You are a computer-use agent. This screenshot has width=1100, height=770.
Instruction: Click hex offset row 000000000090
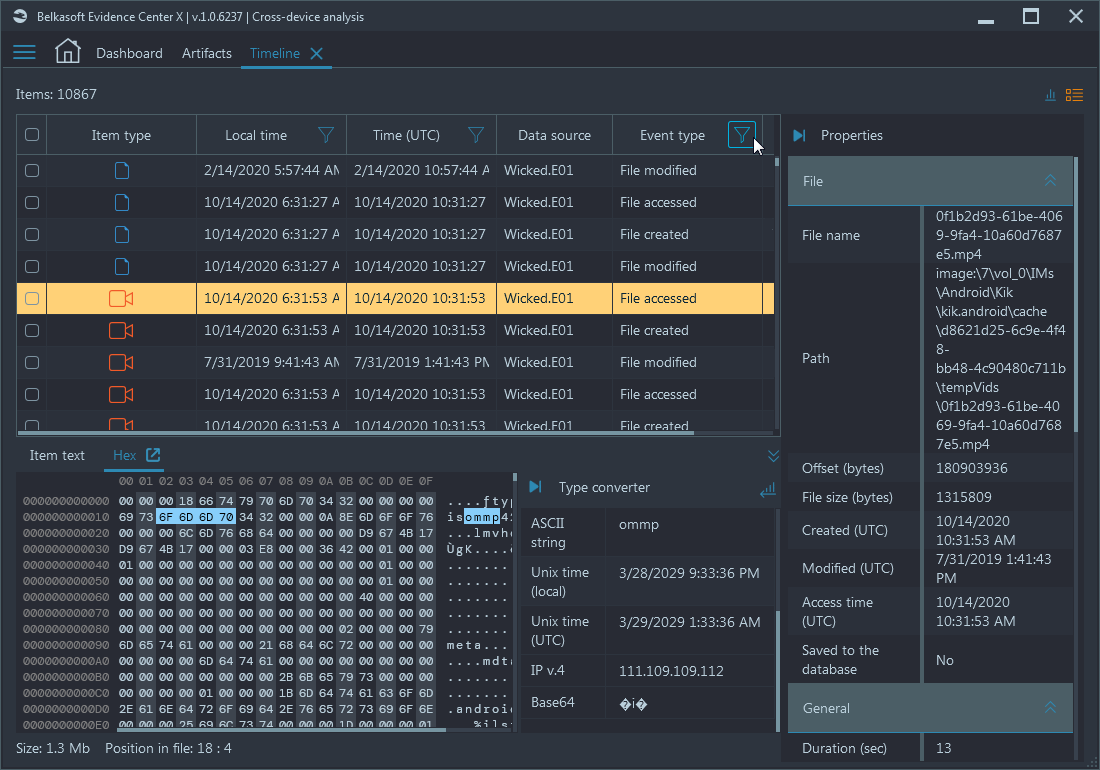coord(66,645)
